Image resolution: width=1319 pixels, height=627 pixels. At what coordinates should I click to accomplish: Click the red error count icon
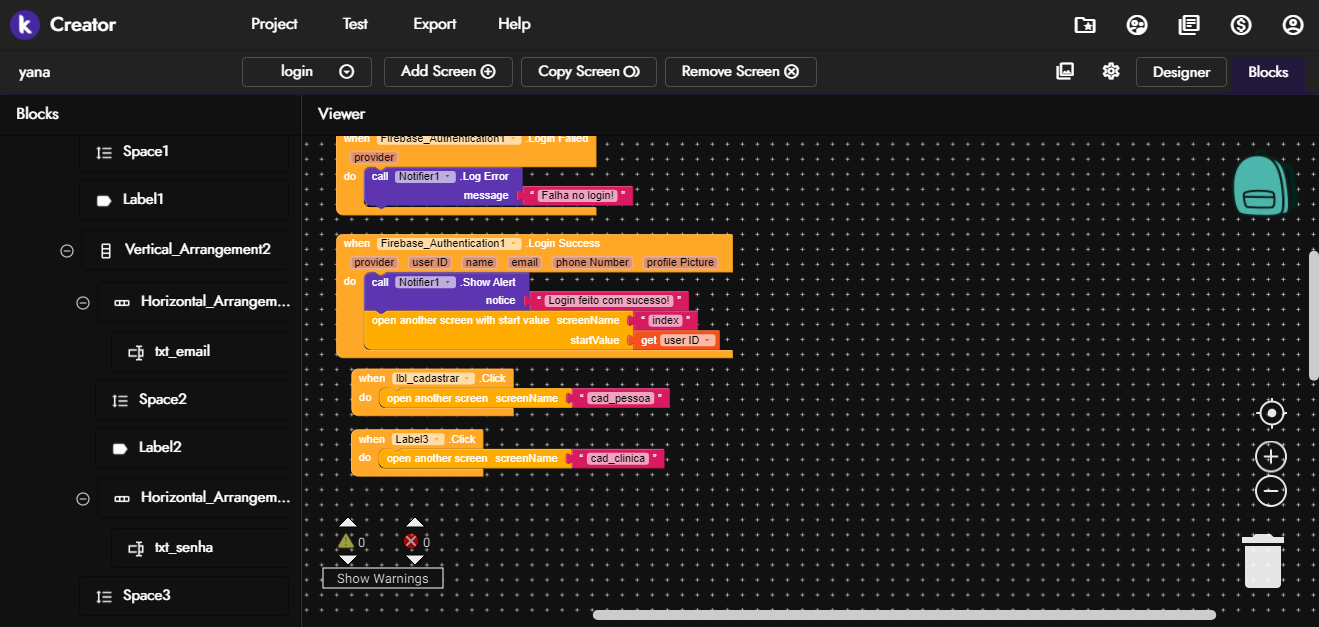pos(410,541)
